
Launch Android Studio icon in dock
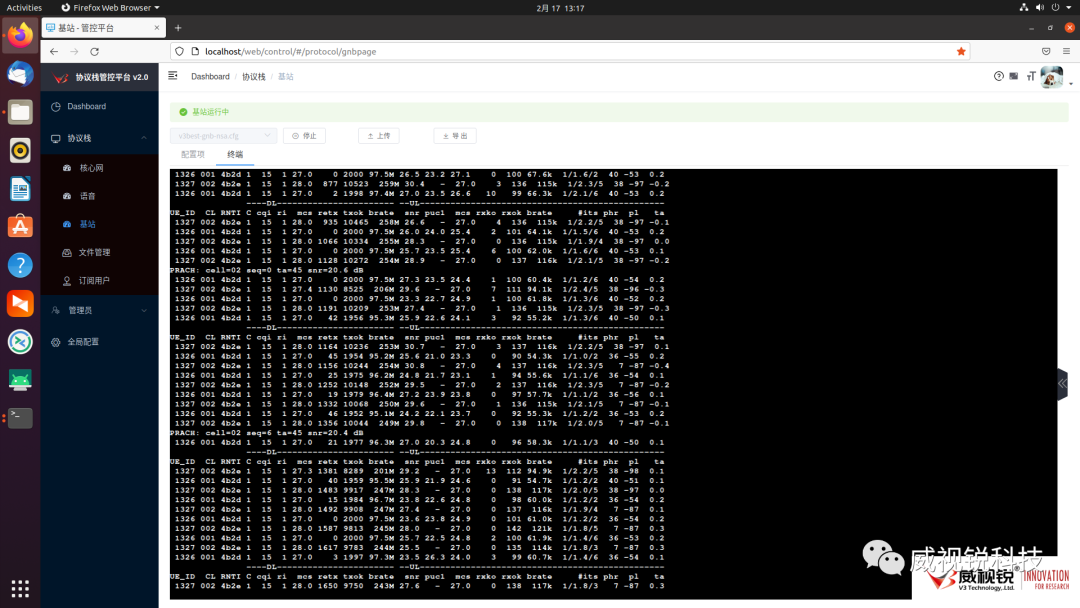click(x=20, y=379)
